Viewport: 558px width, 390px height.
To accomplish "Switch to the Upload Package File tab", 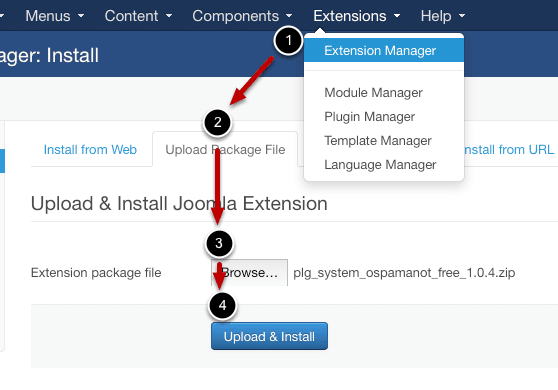I will click(225, 149).
